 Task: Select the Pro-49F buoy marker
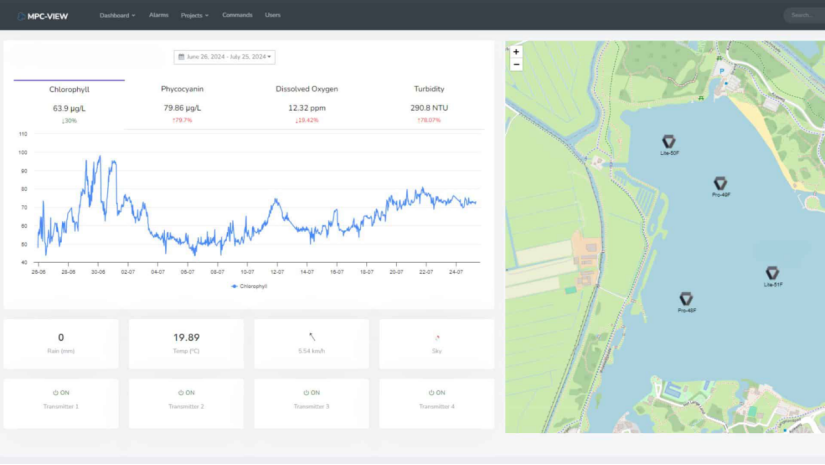[720, 183]
